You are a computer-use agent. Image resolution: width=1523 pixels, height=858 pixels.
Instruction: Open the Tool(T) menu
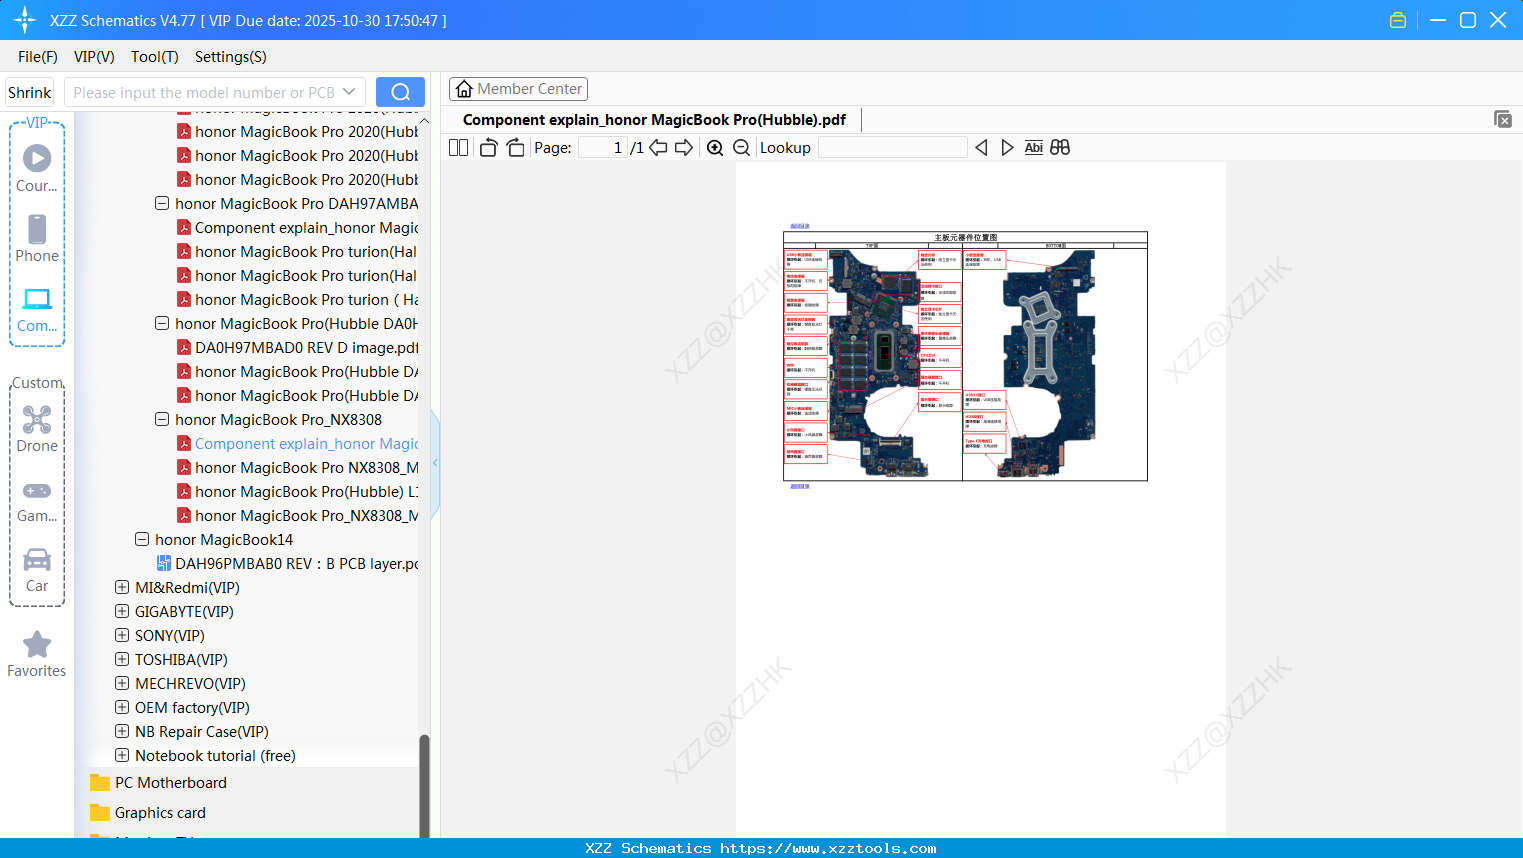click(155, 57)
